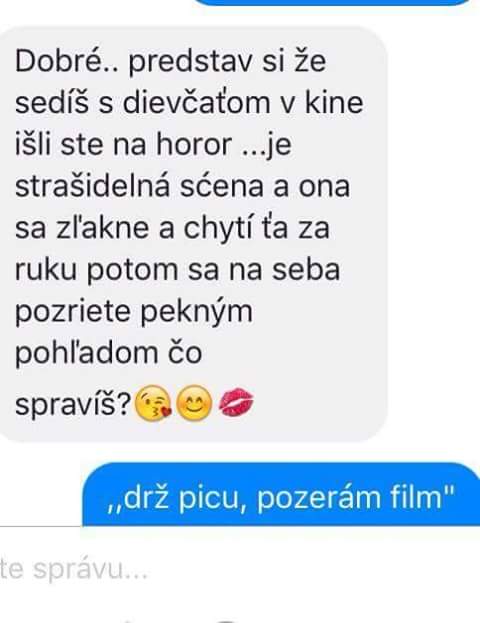Click the word 'strašidelná' in gray message
The width and height of the screenshot is (480, 623).
[93, 186]
